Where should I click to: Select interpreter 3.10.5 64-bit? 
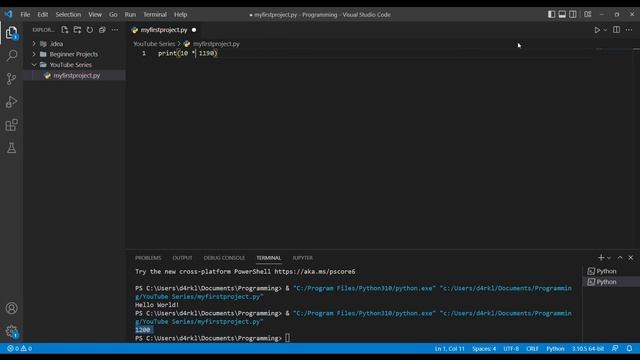(x=588, y=349)
